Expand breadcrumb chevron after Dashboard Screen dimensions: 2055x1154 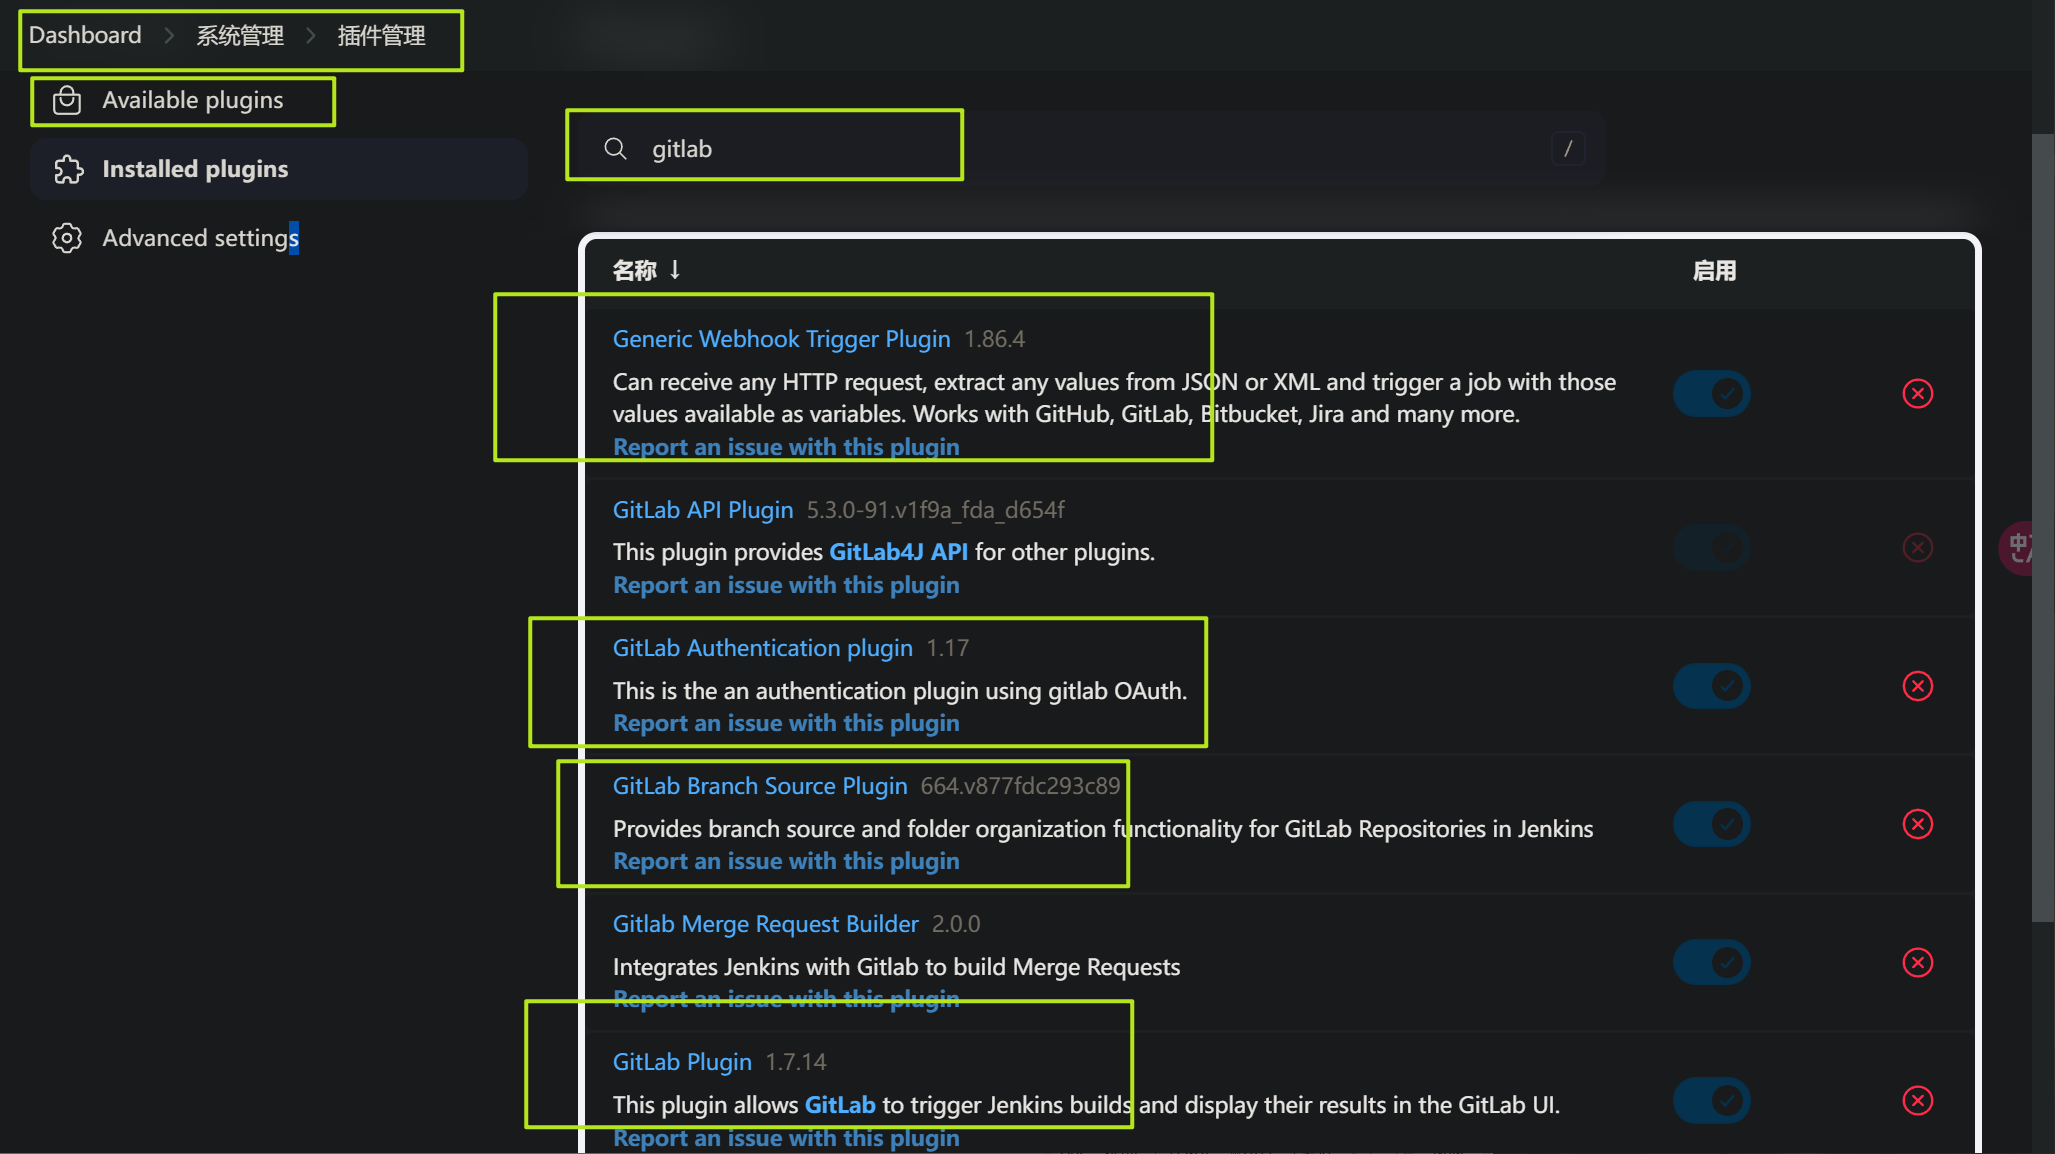pyautogui.click(x=169, y=36)
